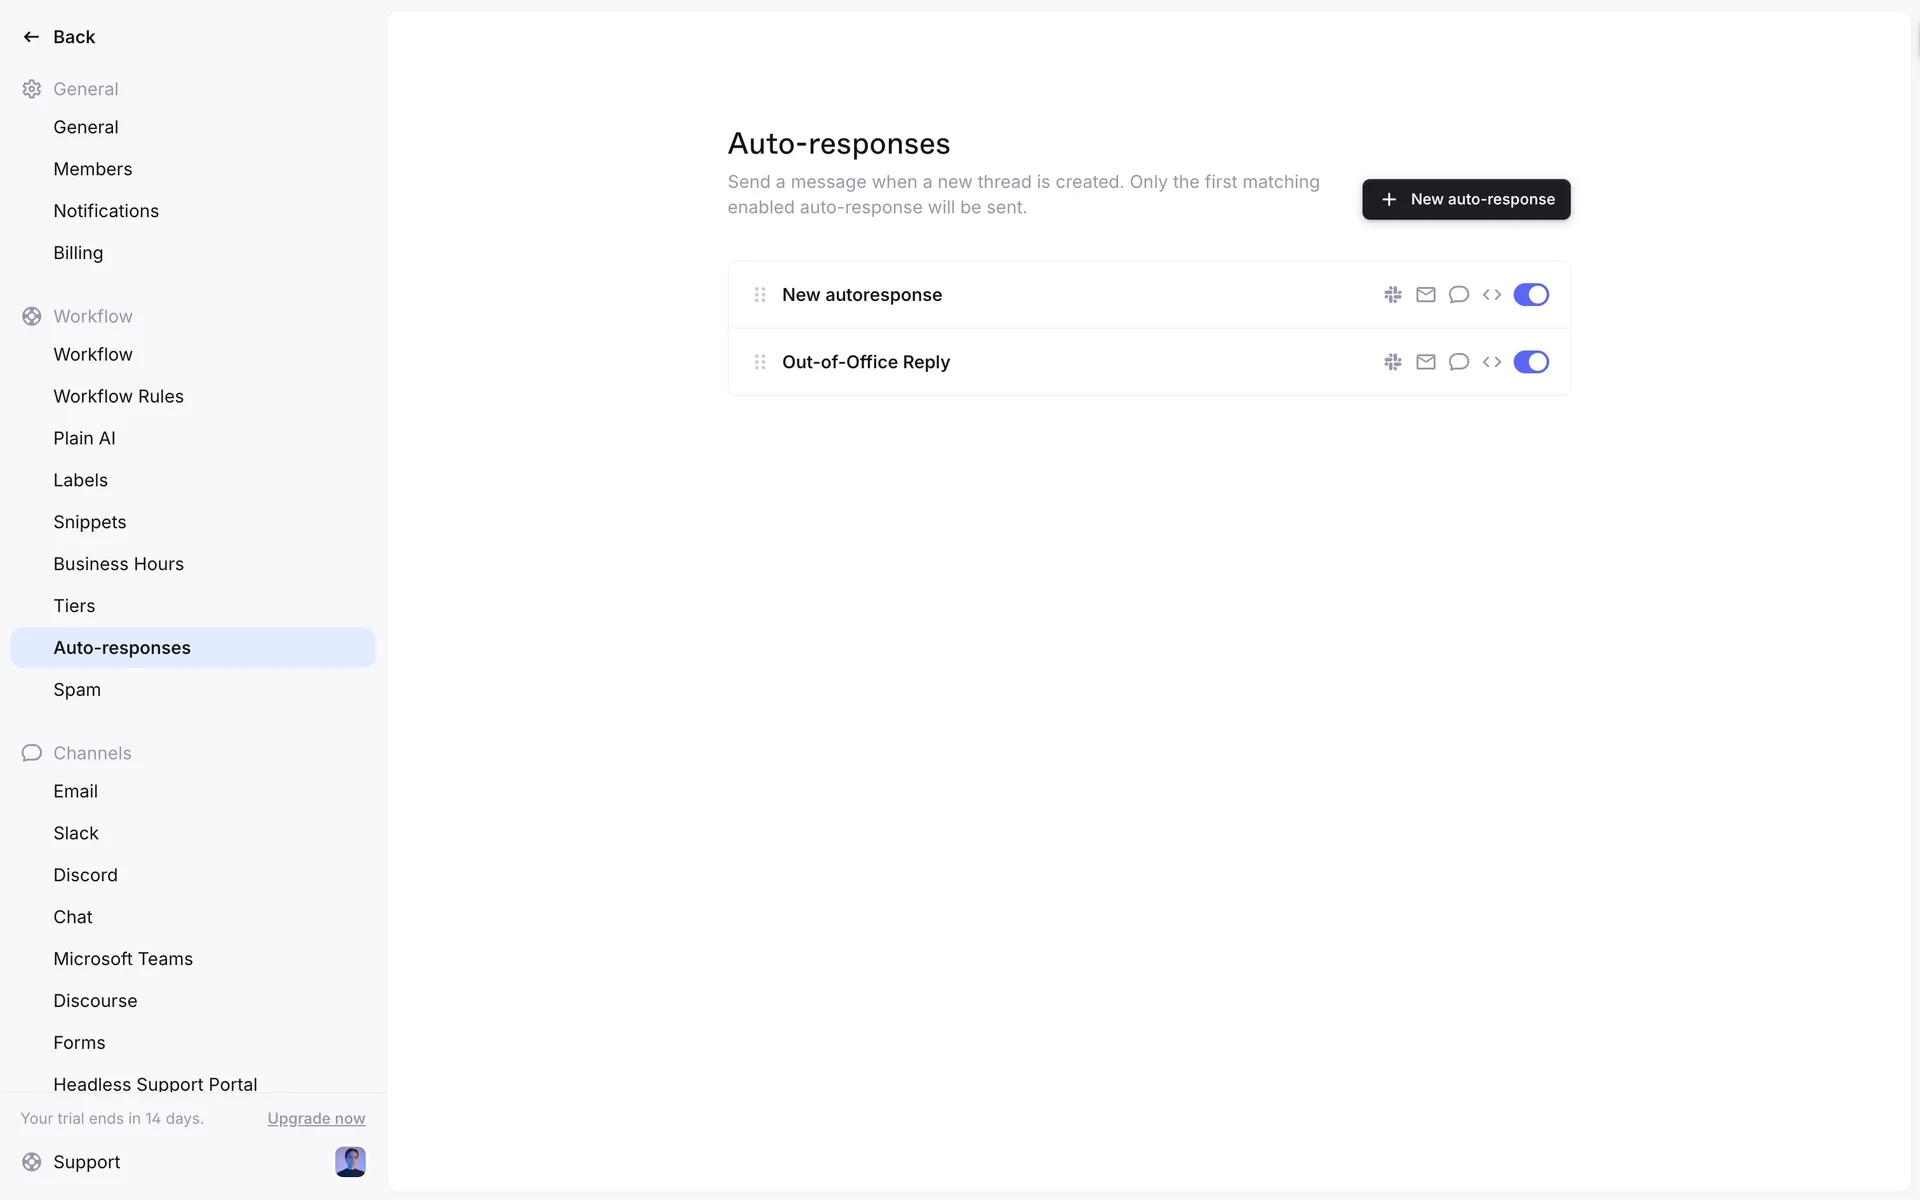
Task: Click drag handle of New autoresponse
Action: coord(760,294)
